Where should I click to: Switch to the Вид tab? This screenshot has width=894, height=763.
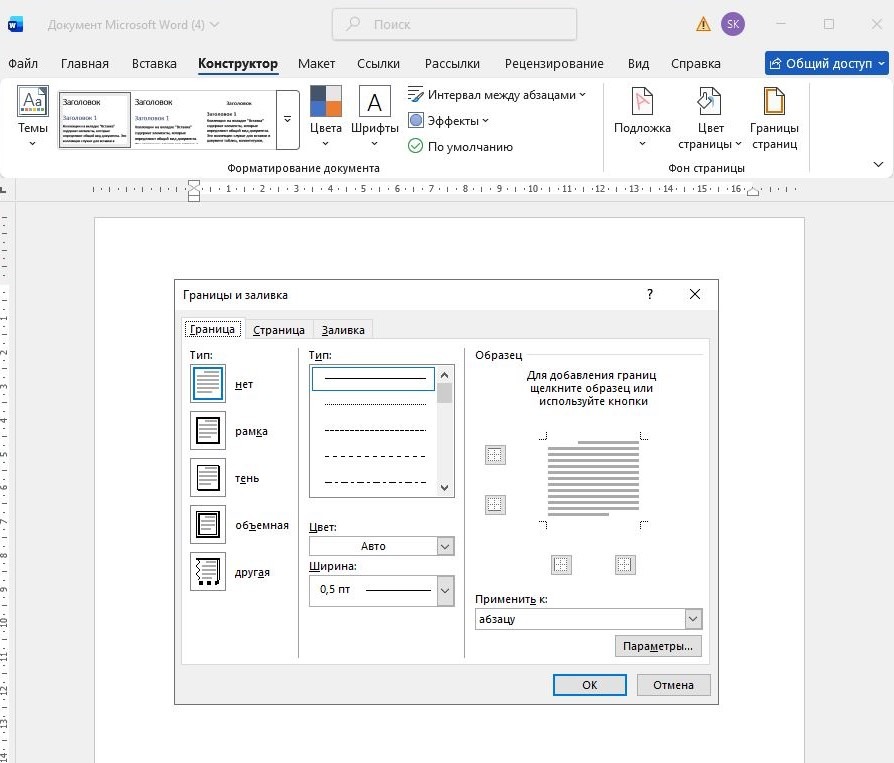(638, 63)
